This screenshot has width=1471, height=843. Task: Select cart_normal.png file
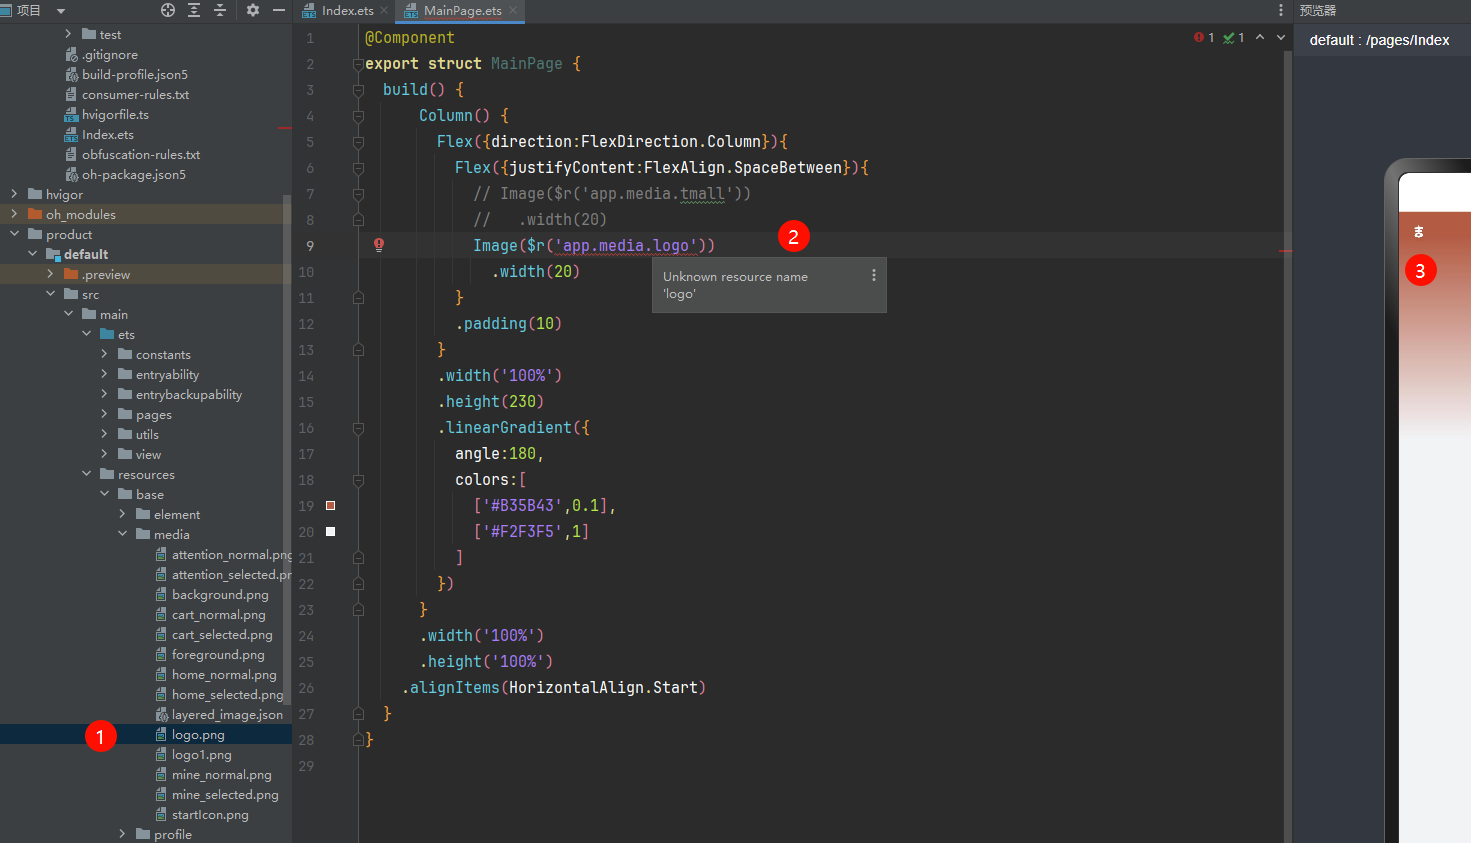click(218, 614)
